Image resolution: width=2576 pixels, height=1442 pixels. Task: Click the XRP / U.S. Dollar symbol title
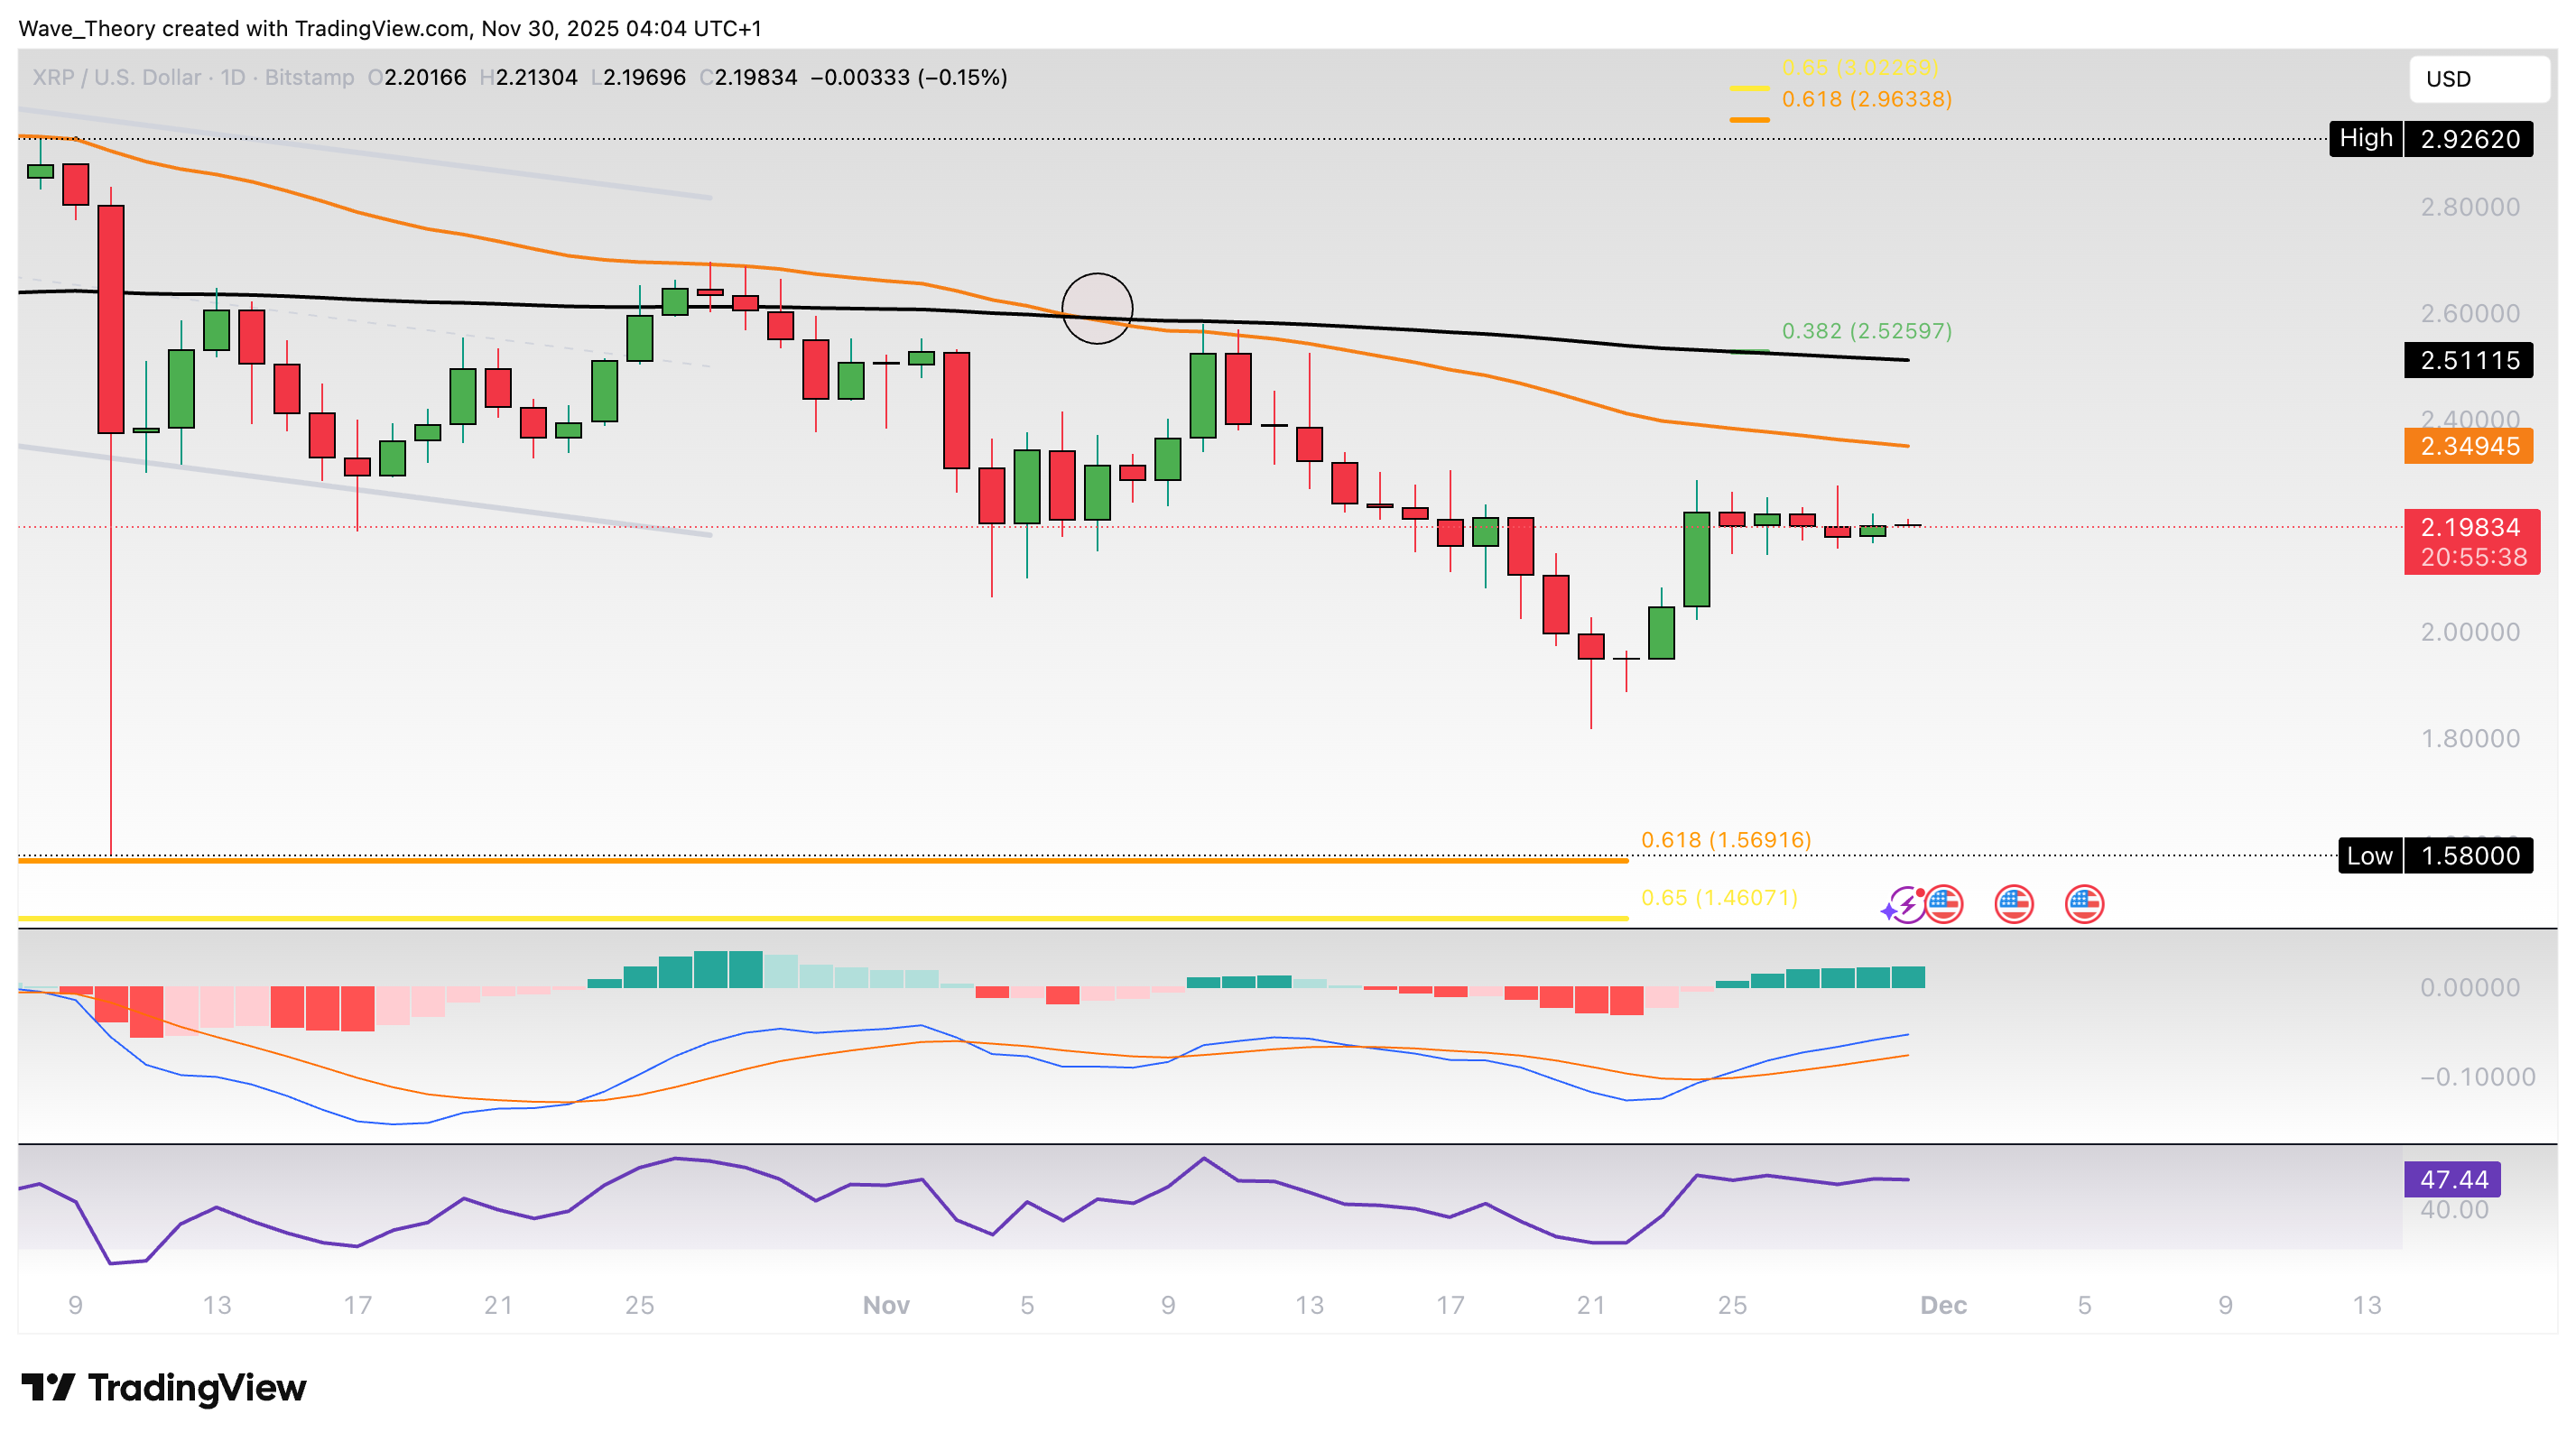pyautogui.click(x=116, y=77)
